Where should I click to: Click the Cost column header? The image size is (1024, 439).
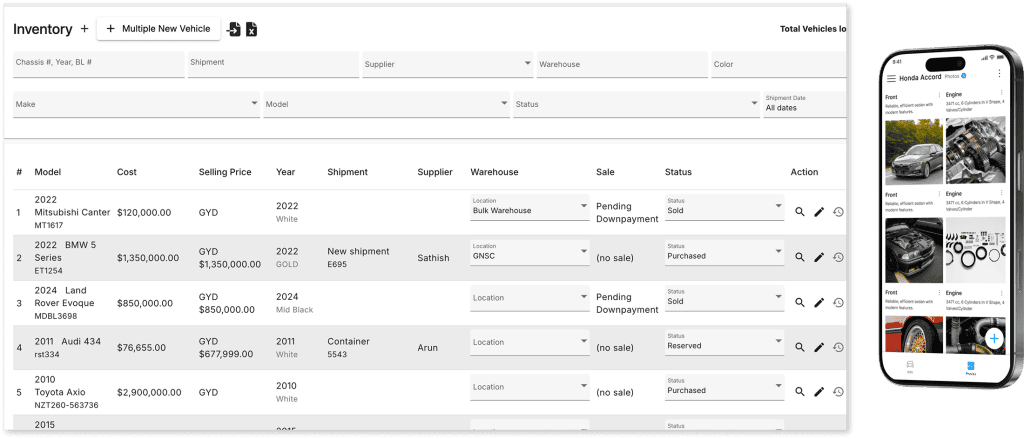(127, 172)
